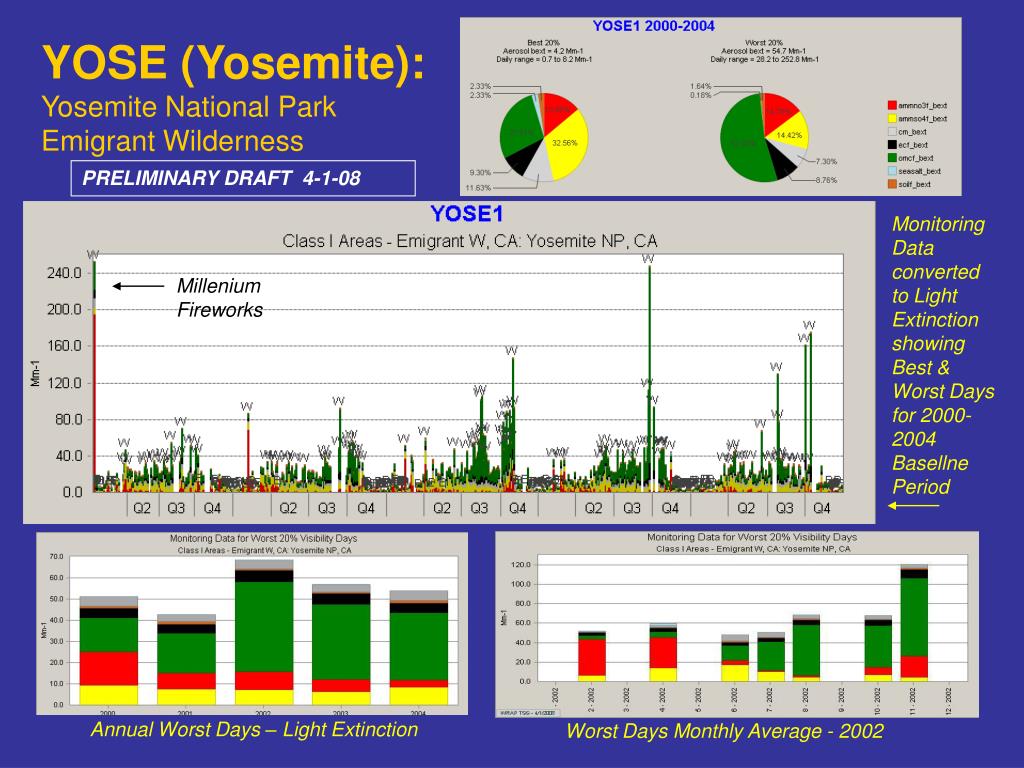Click the "YOSE1 2000-2004" pie panel heading
Image resolution: width=1024 pixels, height=768 pixels.
coord(654,26)
